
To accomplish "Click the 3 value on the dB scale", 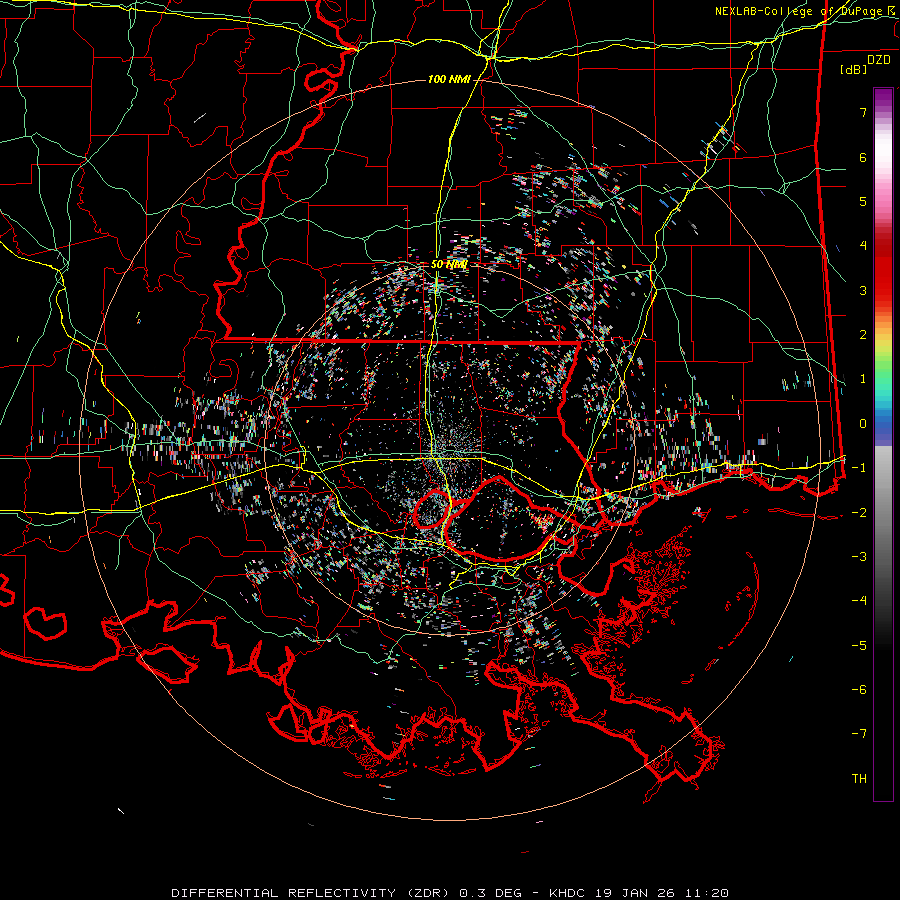I will [x=863, y=290].
